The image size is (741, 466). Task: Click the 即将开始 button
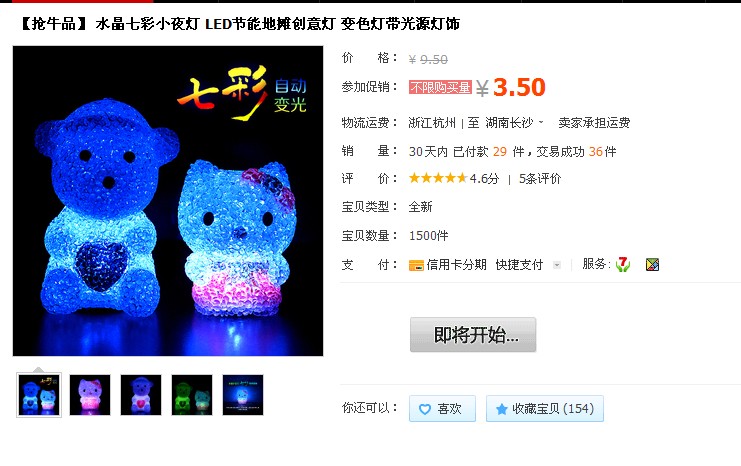pos(473,335)
